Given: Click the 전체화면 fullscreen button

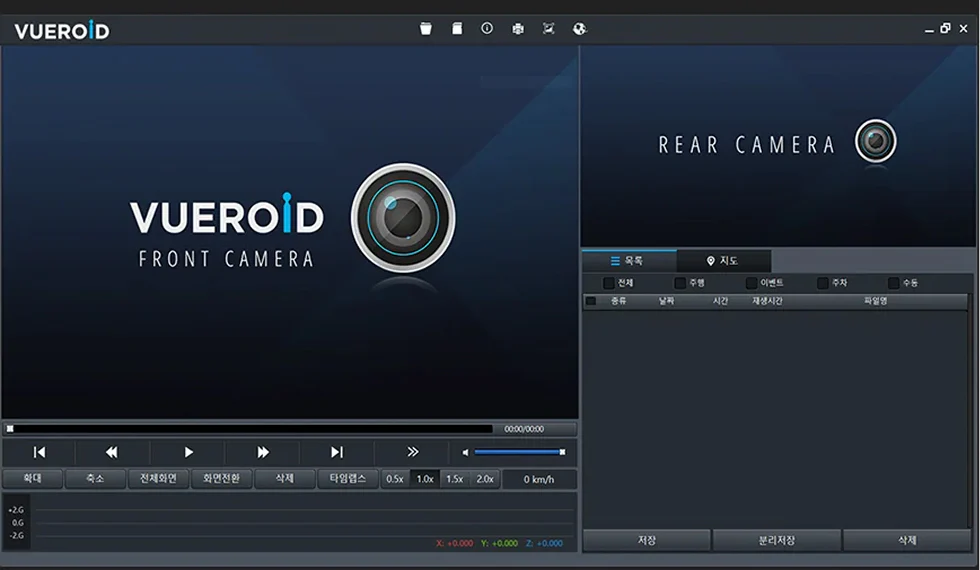Looking at the screenshot, I should point(159,479).
